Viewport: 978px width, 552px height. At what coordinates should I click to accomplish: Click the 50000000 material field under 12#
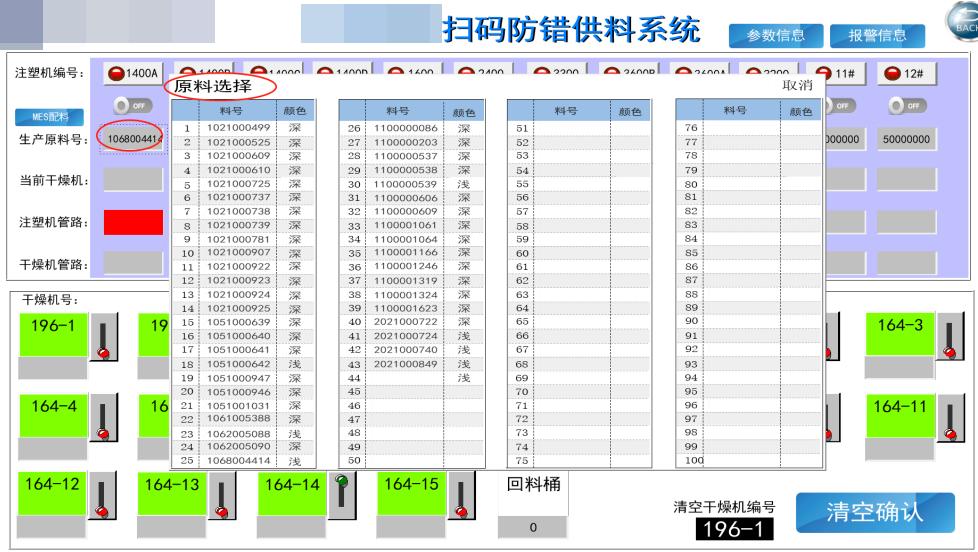pyautogui.click(x=906, y=139)
